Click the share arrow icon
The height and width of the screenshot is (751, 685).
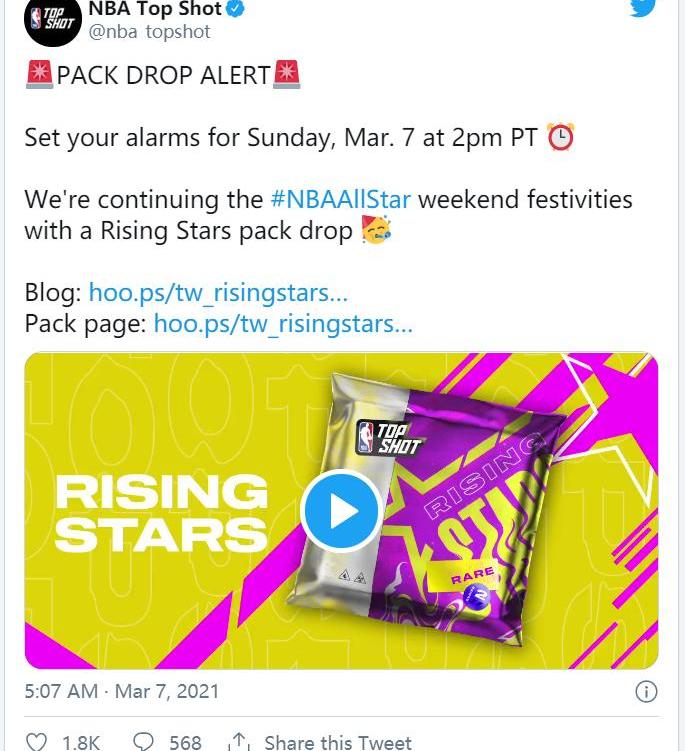(x=239, y=741)
